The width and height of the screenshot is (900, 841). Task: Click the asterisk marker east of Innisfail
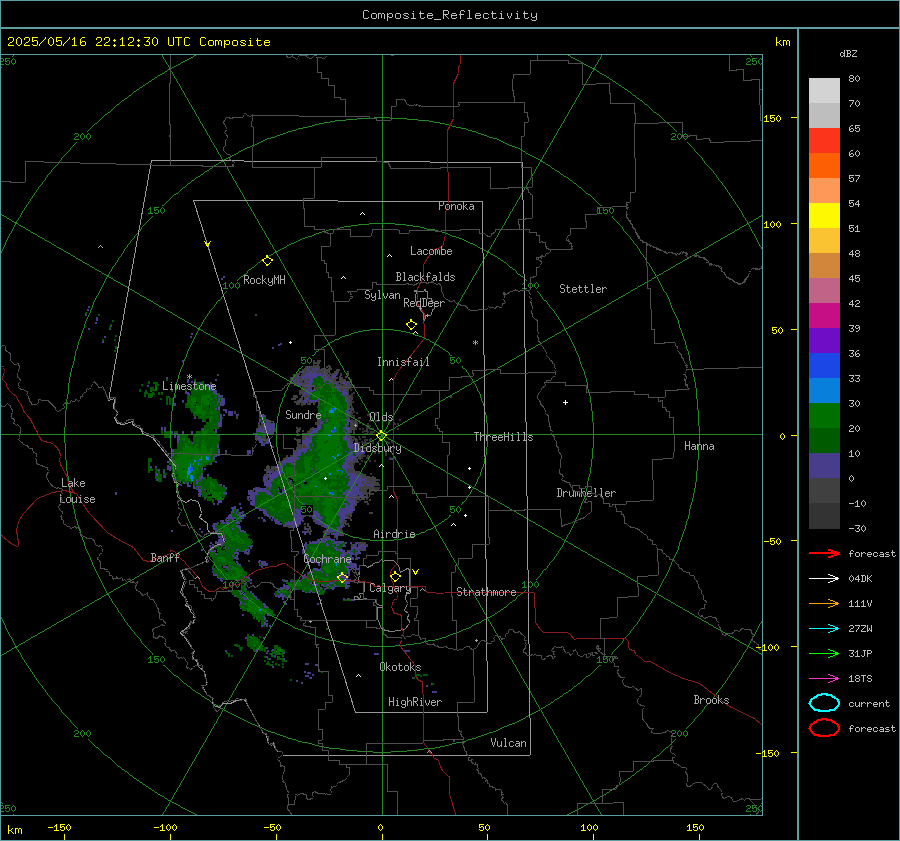tap(475, 343)
